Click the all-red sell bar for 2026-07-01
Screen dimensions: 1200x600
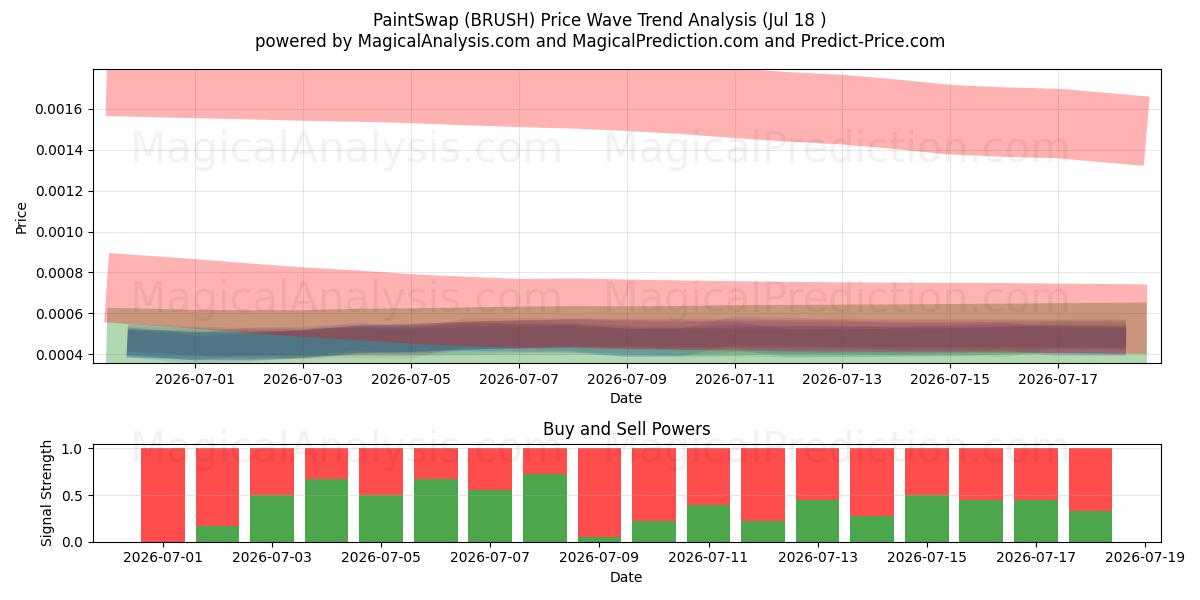163,495
